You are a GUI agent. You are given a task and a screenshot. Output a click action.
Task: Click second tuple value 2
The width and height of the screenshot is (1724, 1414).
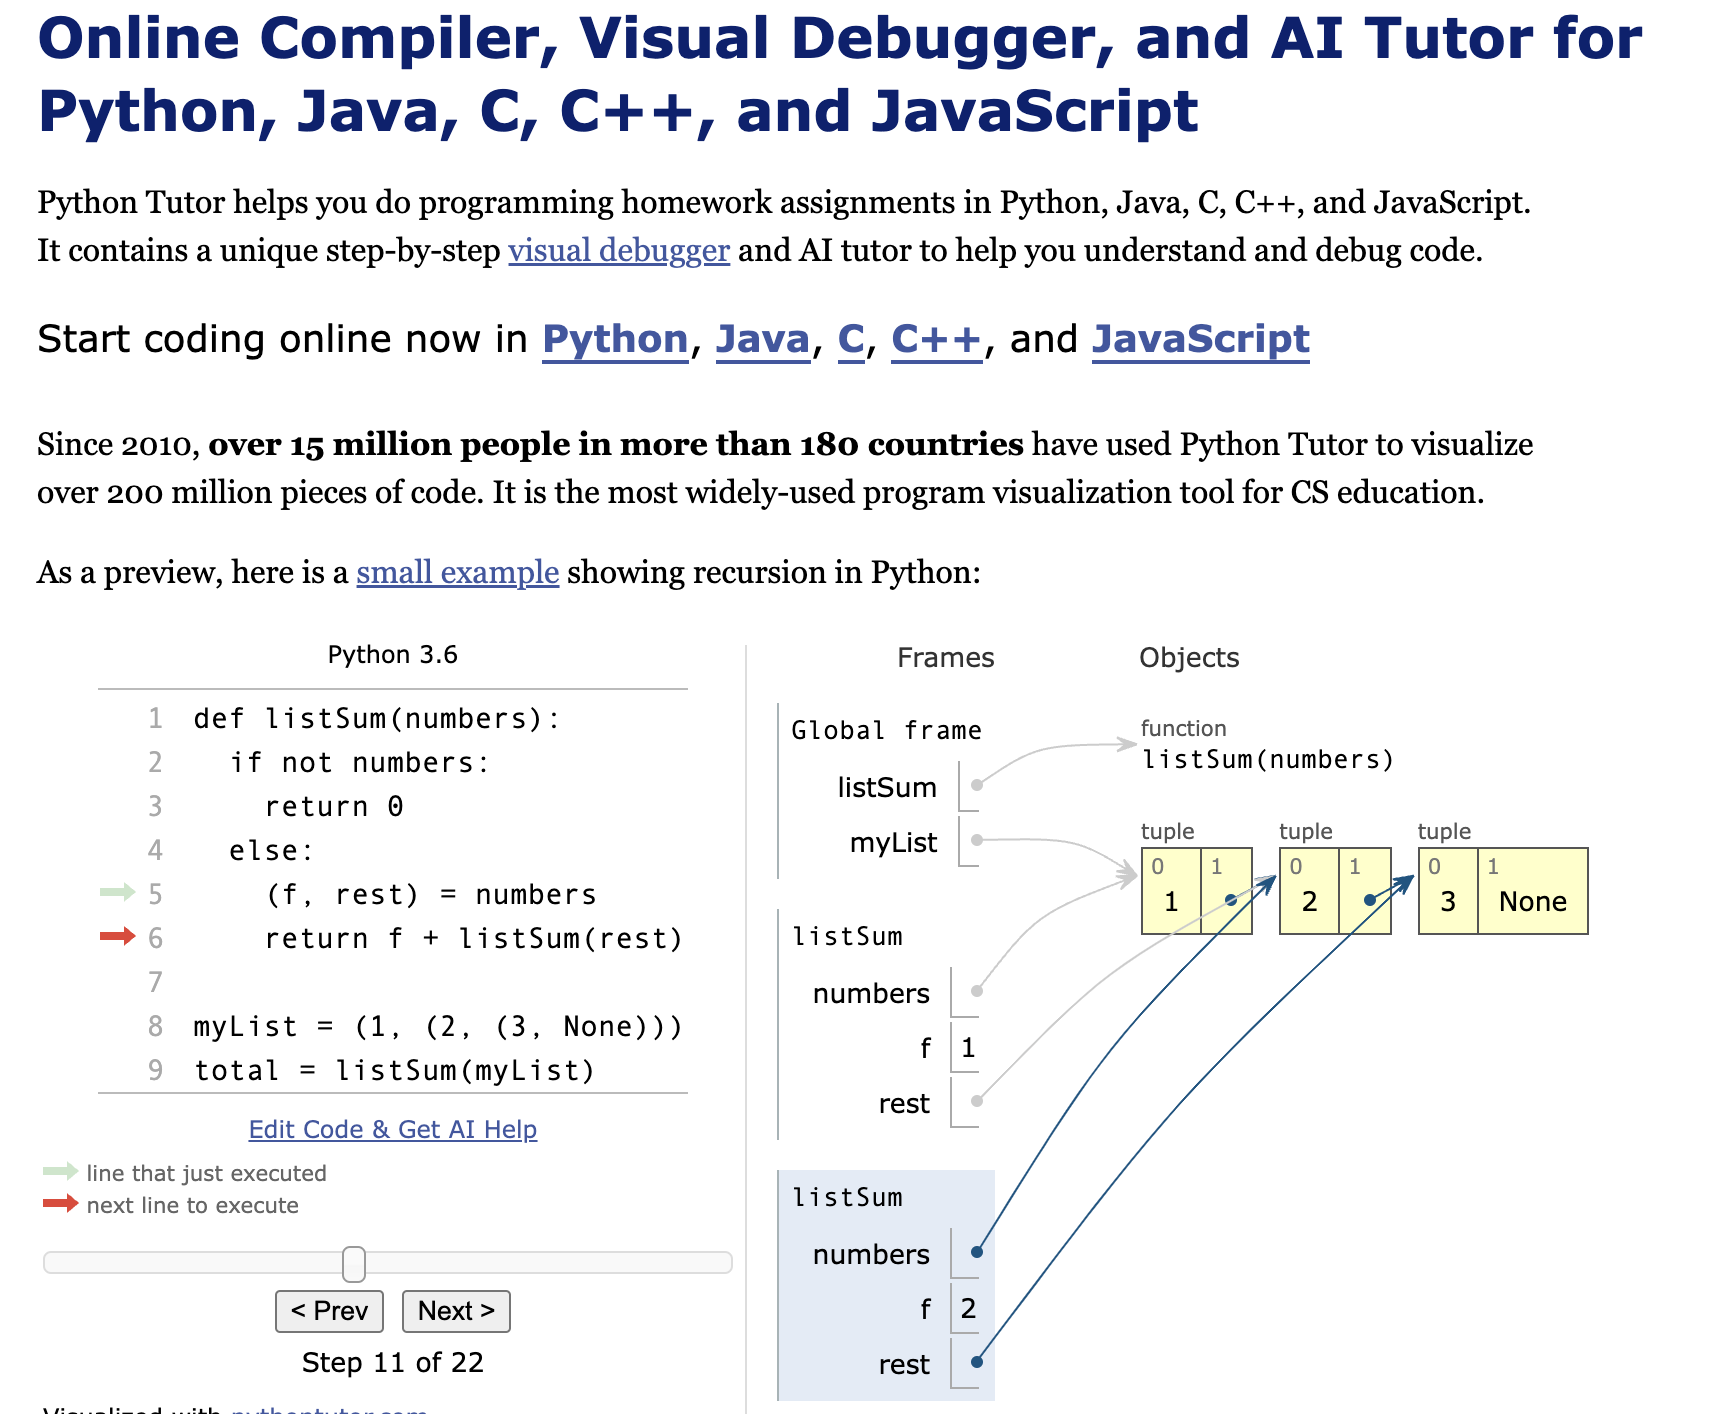pyautogui.click(x=1309, y=902)
